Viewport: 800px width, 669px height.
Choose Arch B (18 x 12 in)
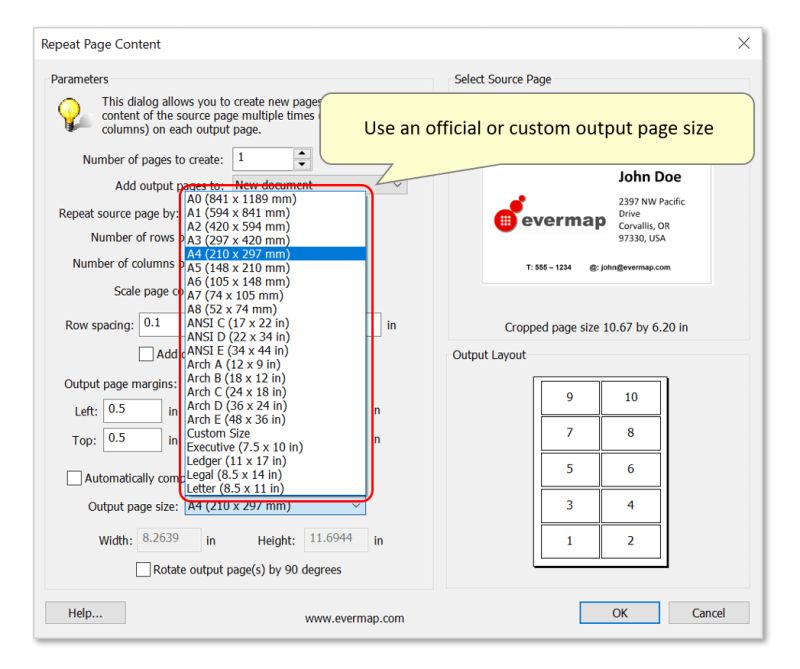point(276,378)
